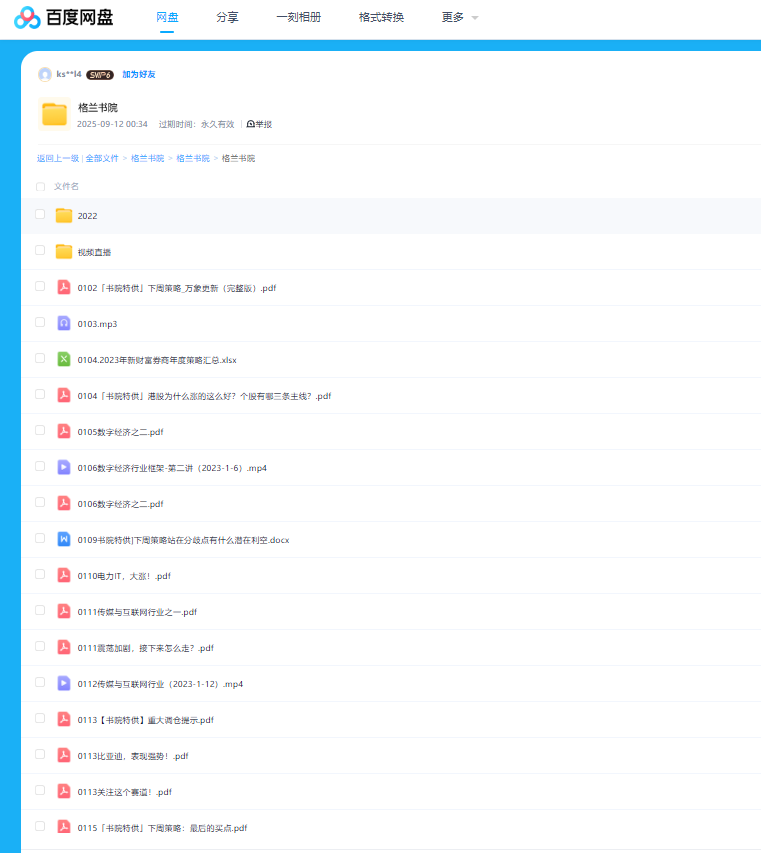761x853 pixels.
Task: Switch to the 分享 tab
Action: coord(227,17)
